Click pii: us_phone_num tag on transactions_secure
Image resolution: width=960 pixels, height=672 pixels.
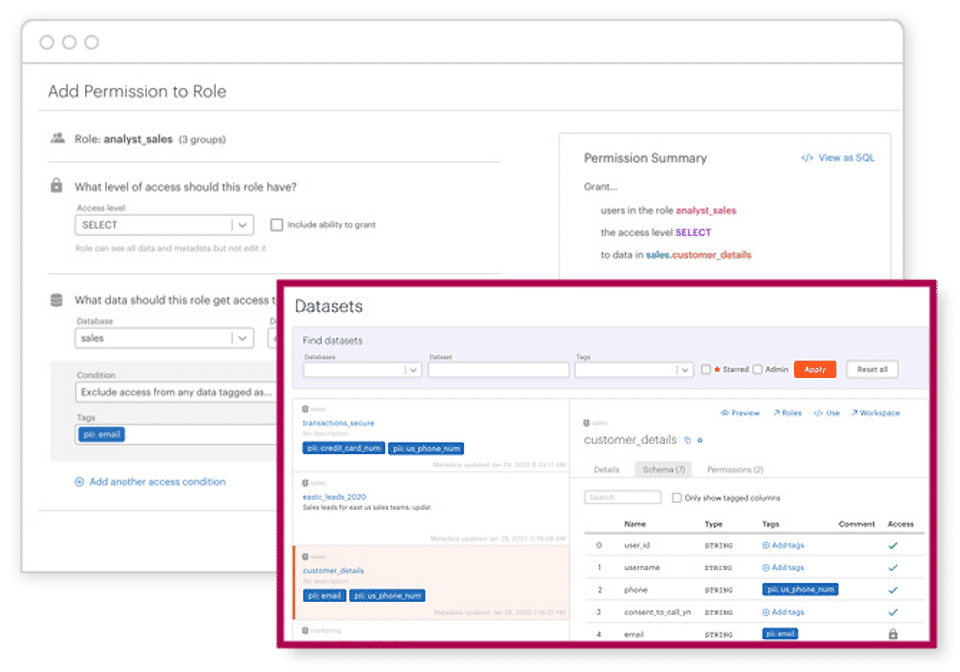tap(426, 449)
